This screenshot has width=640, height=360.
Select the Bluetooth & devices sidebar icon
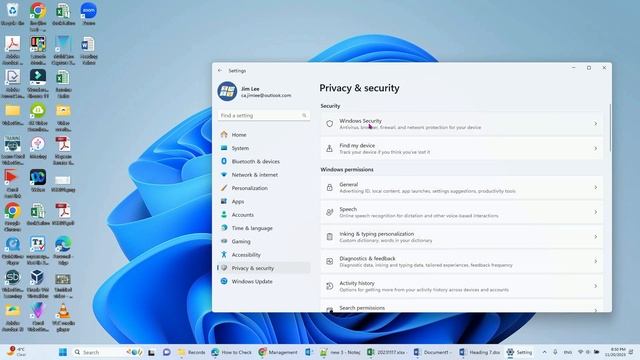click(224, 161)
